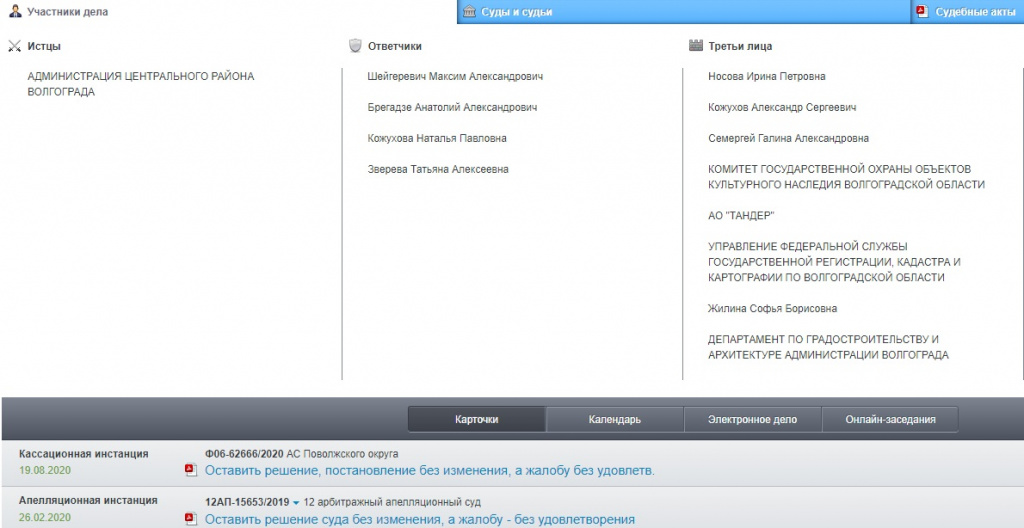Open the cassation decision link dated 19.08.2020
This screenshot has height=528, width=1024.
point(430,470)
